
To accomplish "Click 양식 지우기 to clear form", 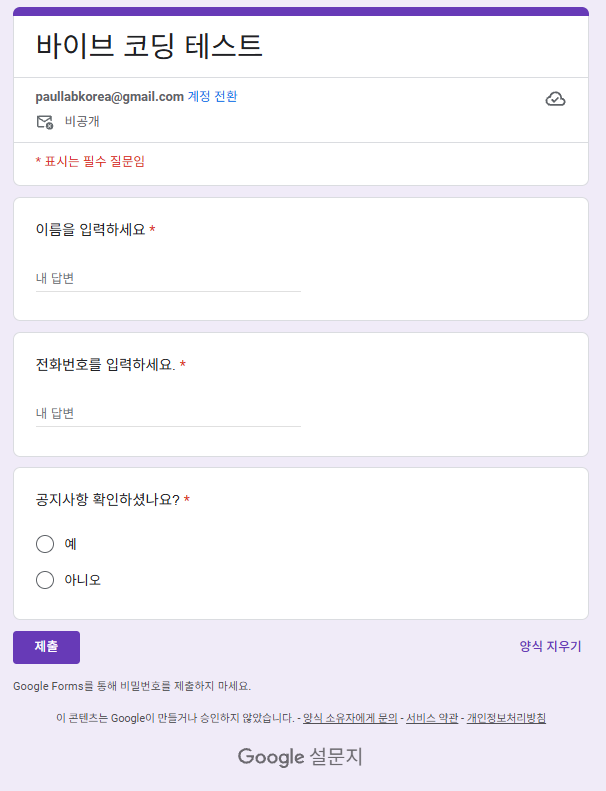I will point(550,647).
